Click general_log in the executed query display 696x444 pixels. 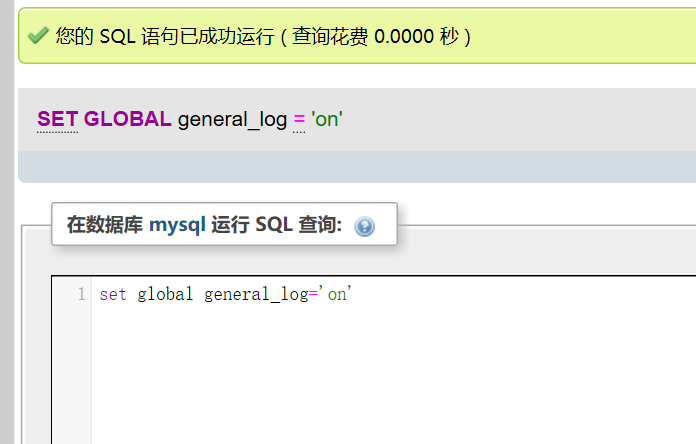click(233, 120)
